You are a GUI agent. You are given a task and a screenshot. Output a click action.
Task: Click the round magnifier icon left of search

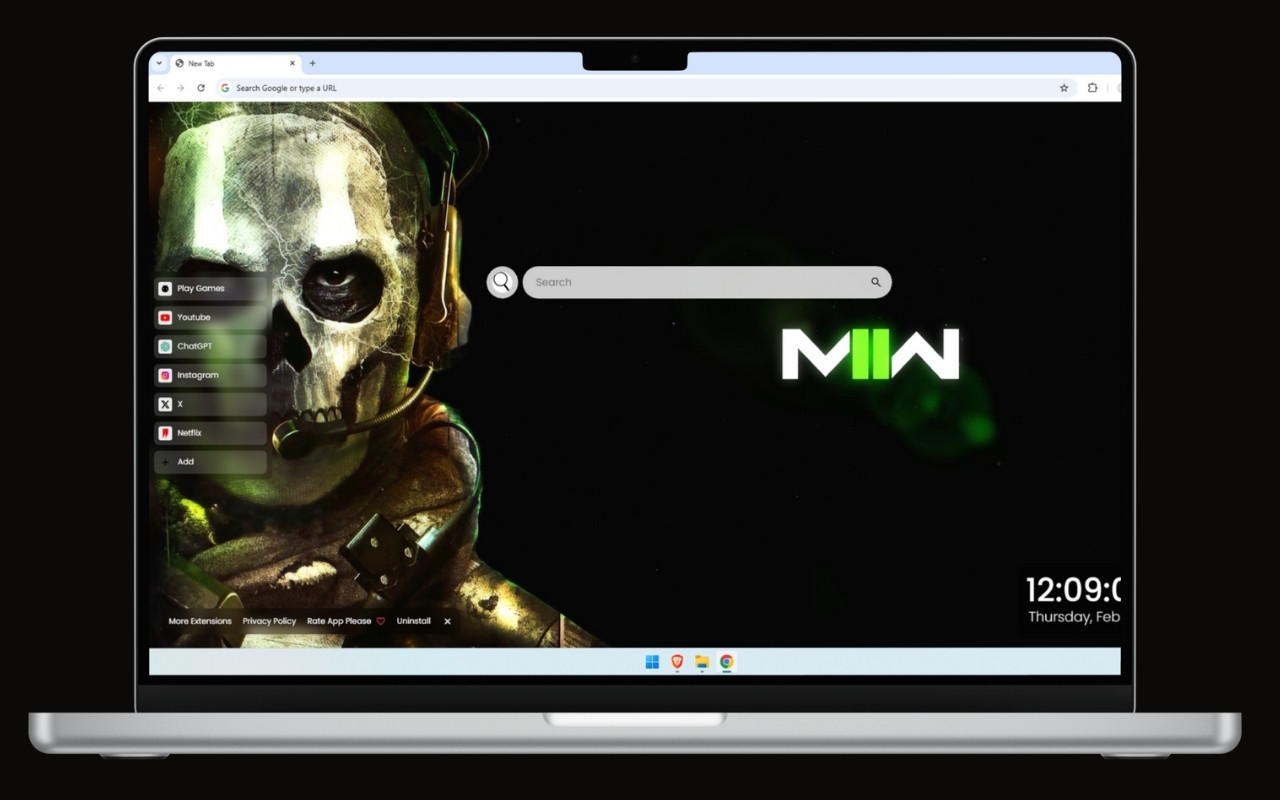point(502,282)
